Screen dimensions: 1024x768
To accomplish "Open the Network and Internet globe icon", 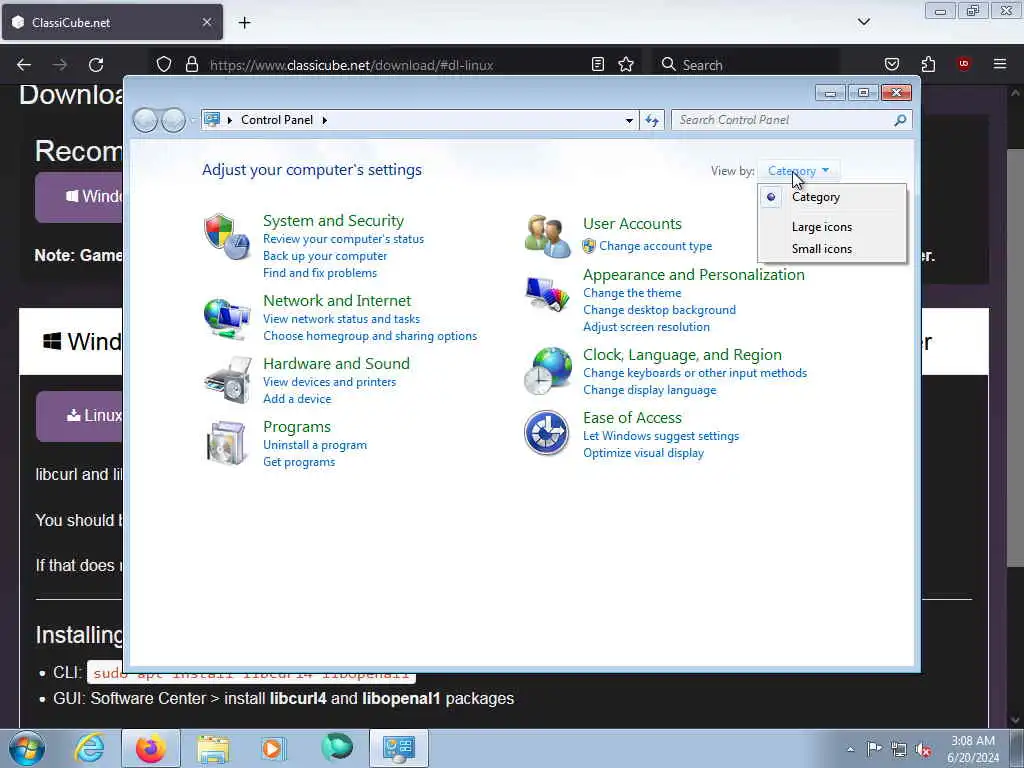I will tap(226, 318).
